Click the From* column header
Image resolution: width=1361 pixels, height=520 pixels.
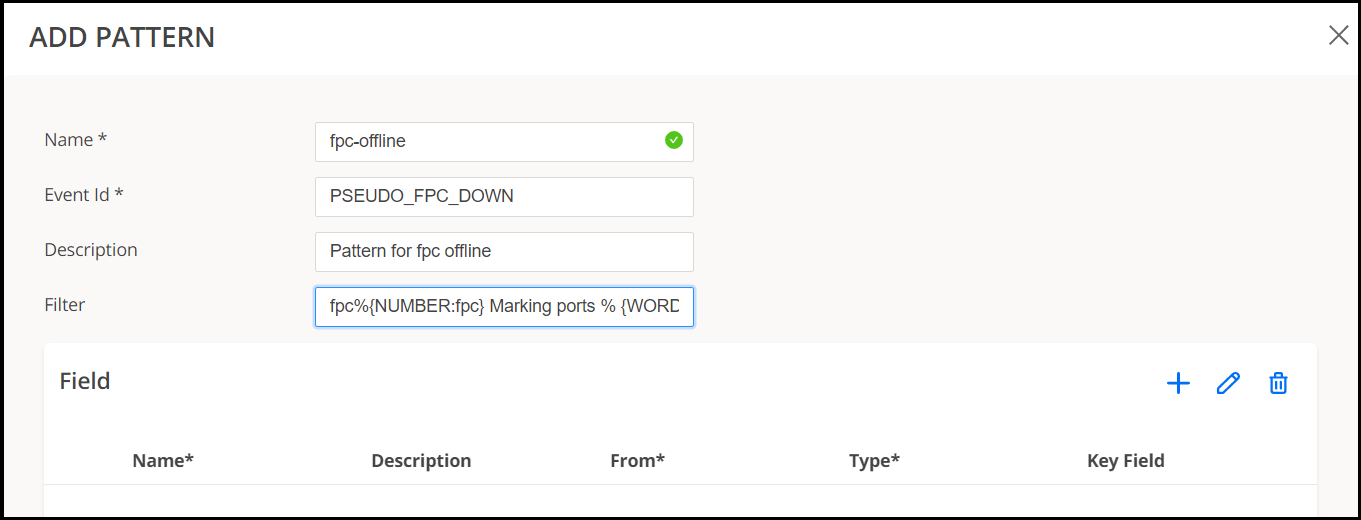pos(637,461)
